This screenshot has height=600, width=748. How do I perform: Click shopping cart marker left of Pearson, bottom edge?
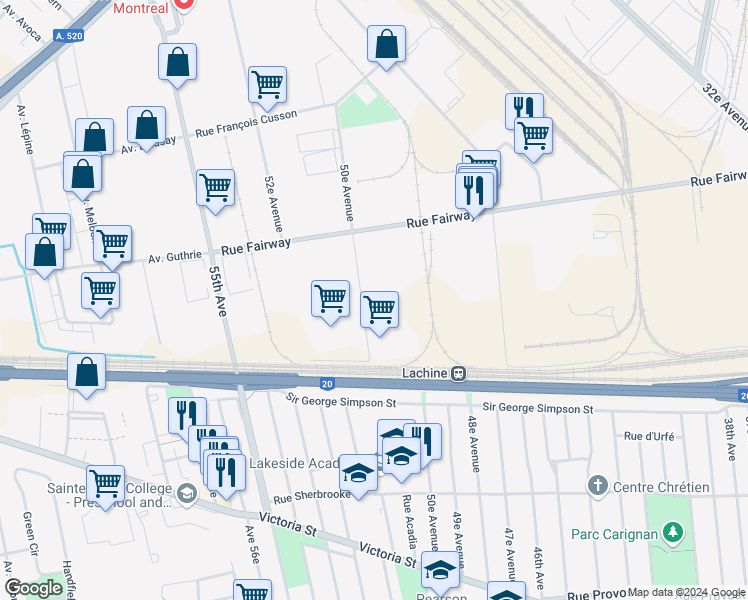[x=253, y=590]
